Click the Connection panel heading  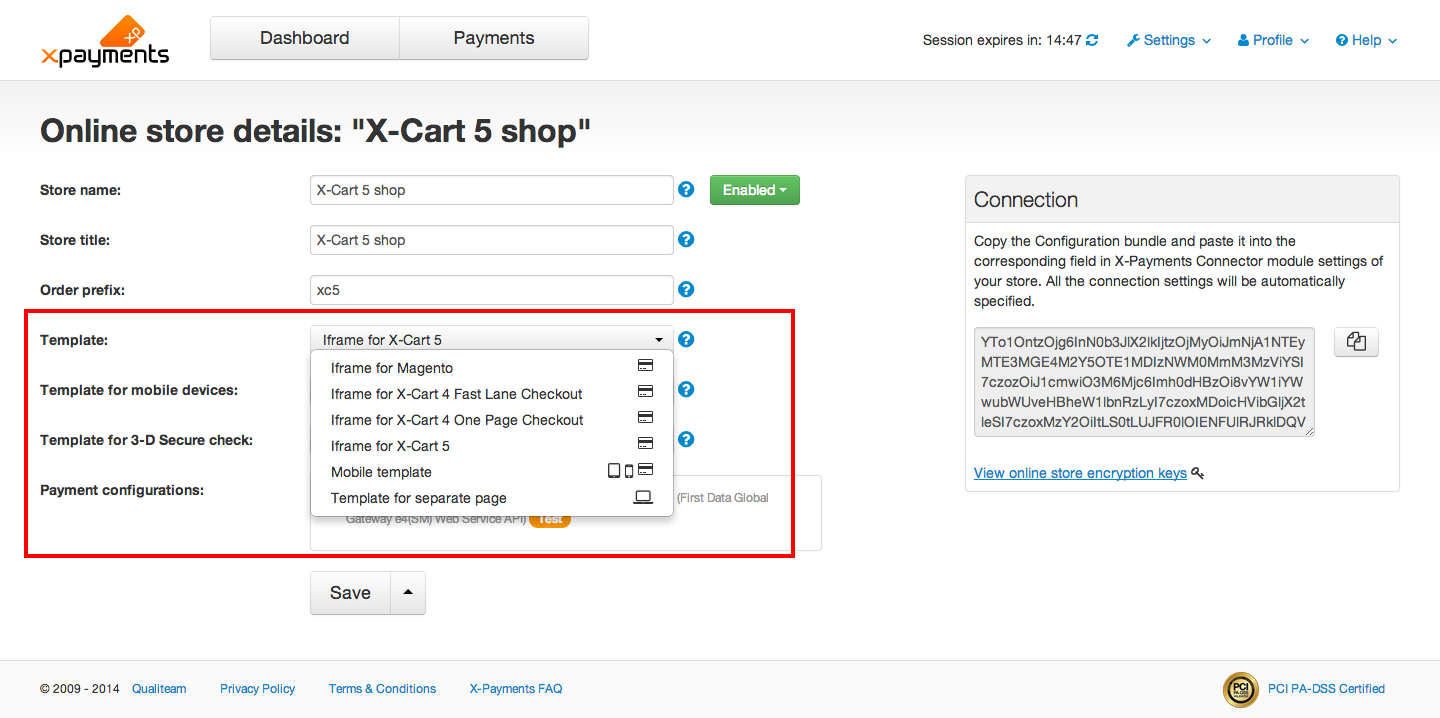click(1026, 200)
